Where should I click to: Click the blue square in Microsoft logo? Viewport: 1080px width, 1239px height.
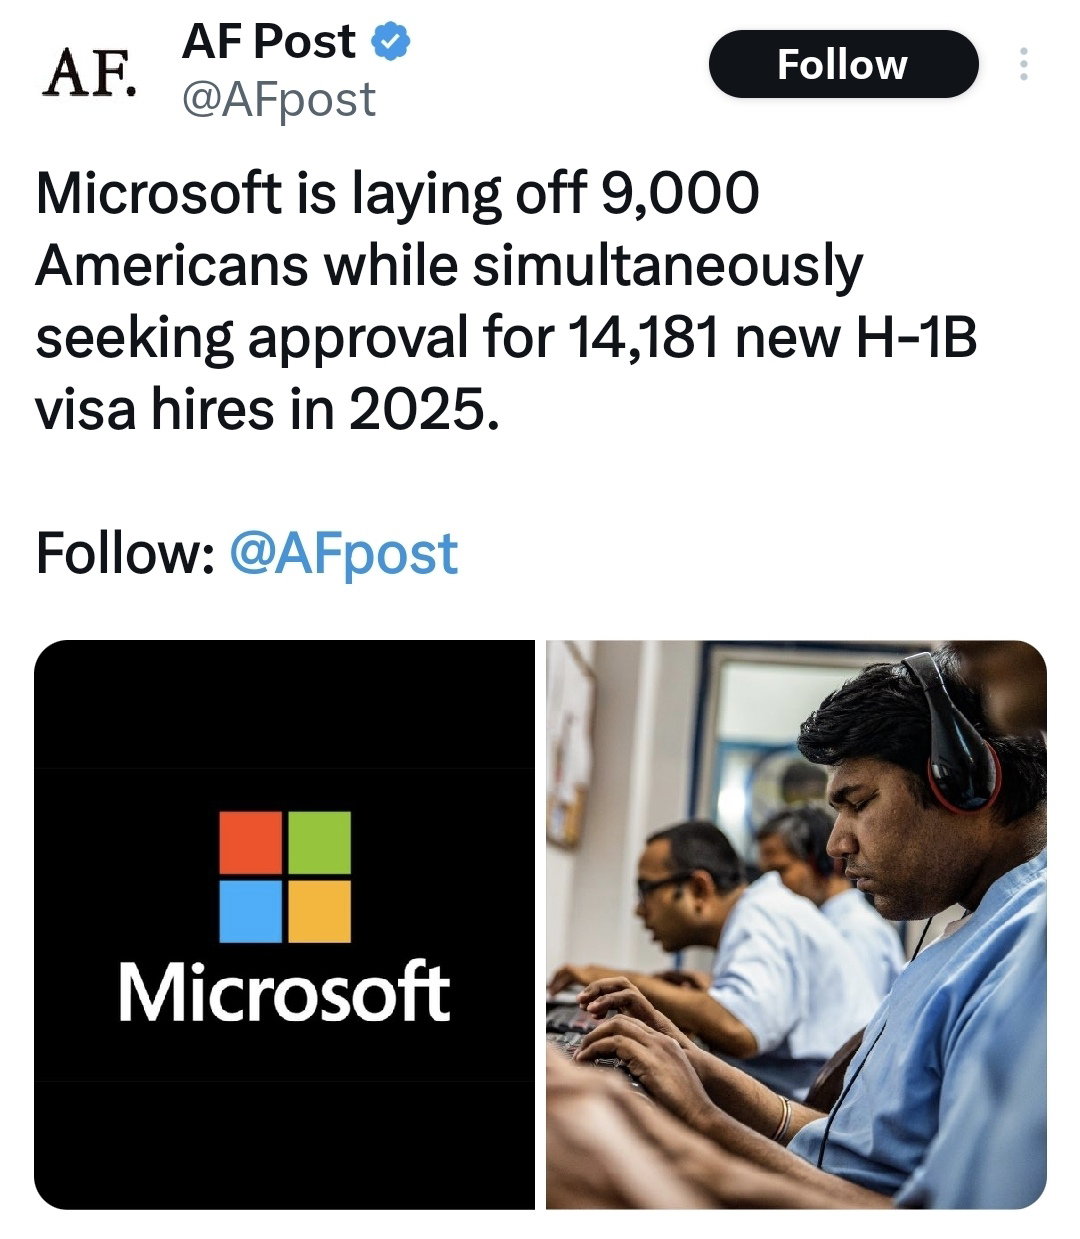pyautogui.click(x=250, y=911)
